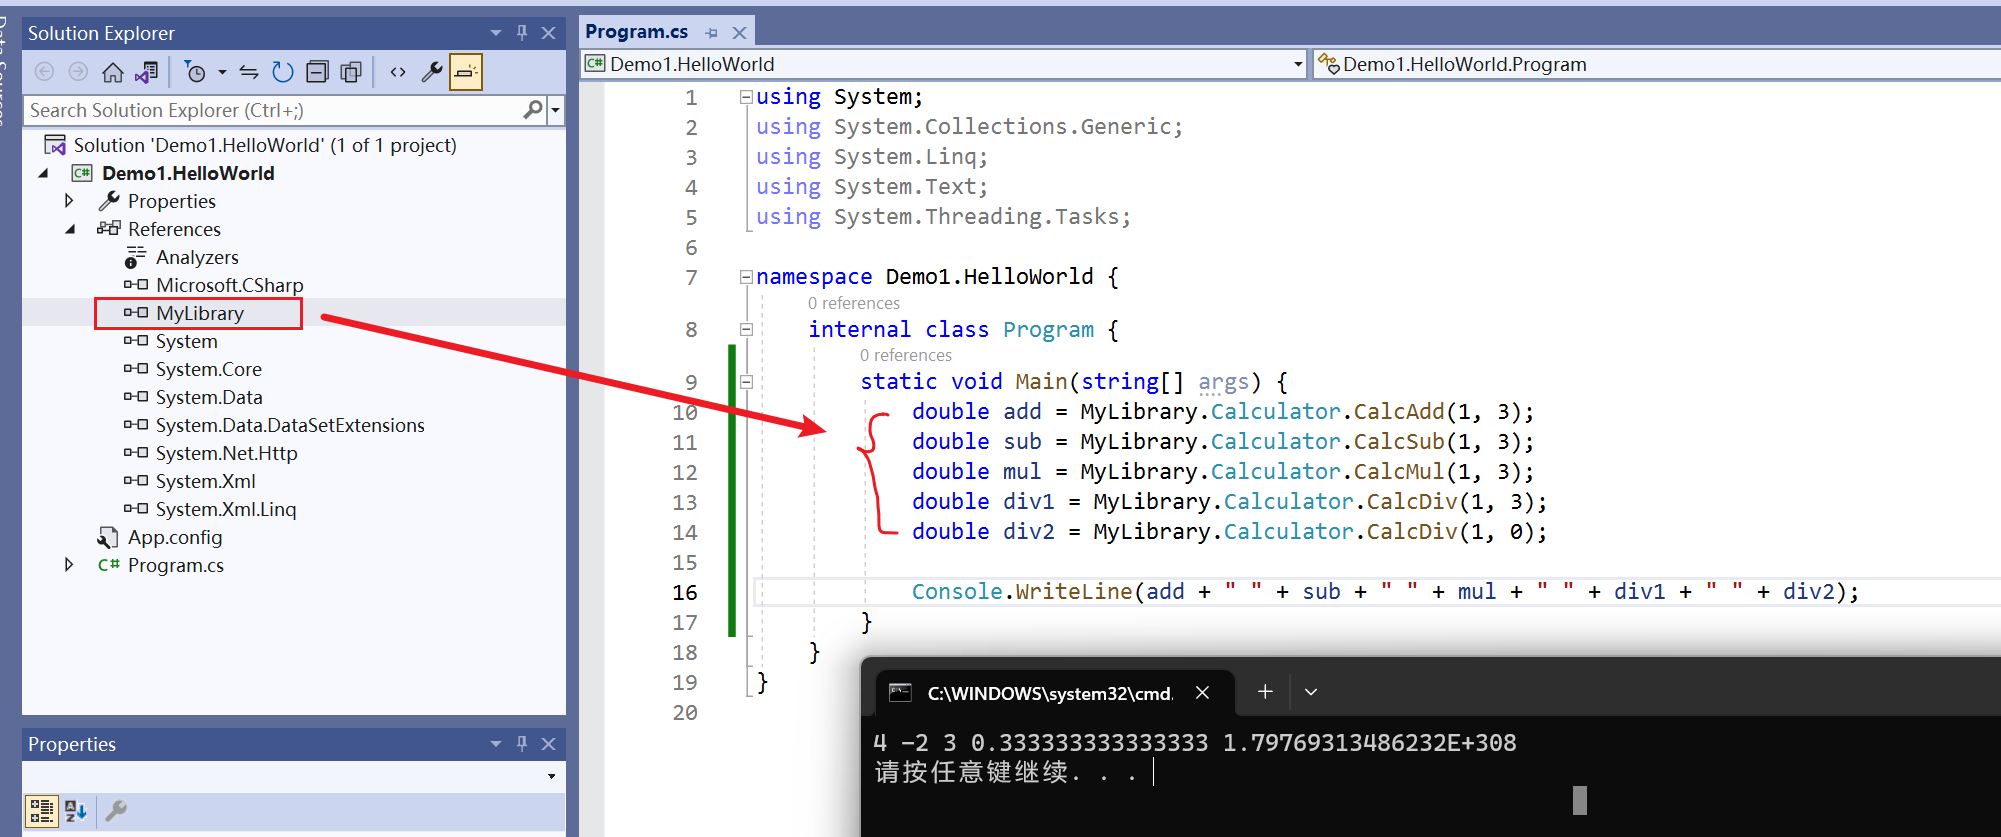2001x837 pixels.
Task: Open the Demo1.HelloWorld.Program type dropdown
Action: pyautogui.click(x=1657, y=64)
